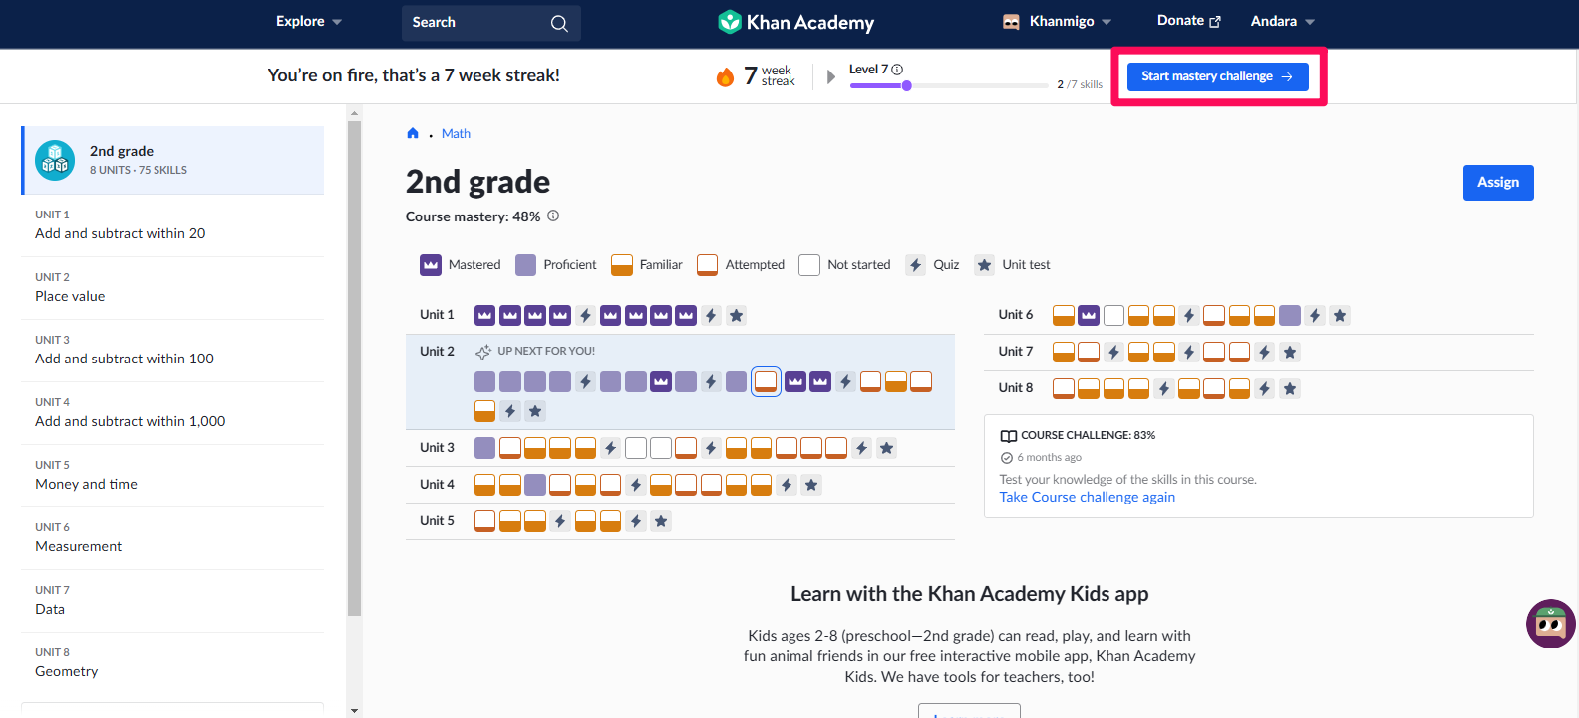Click the Unit 6 label in mastery grid
Screen dimensions: 1579x718
click(1016, 315)
